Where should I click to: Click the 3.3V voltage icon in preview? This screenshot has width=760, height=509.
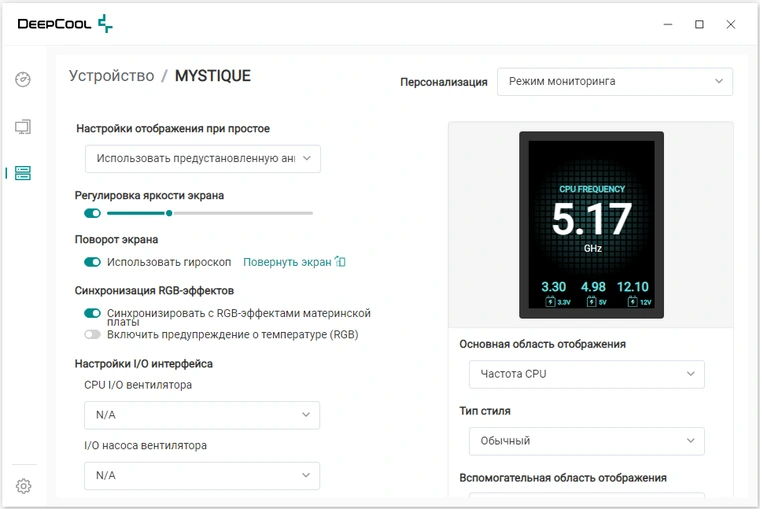pos(550,302)
